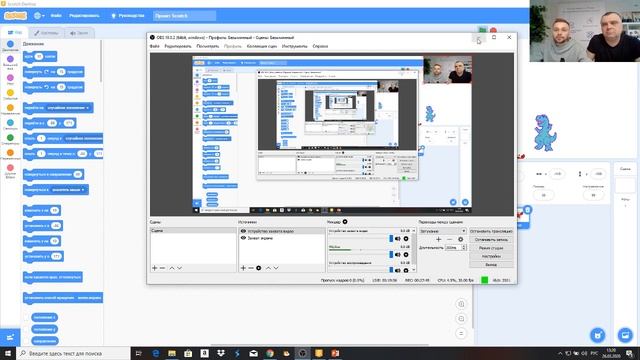The width and height of the screenshot is (640, 360).
Task: Move scene down in OBS scenes panel
Action: click(180, 268)
